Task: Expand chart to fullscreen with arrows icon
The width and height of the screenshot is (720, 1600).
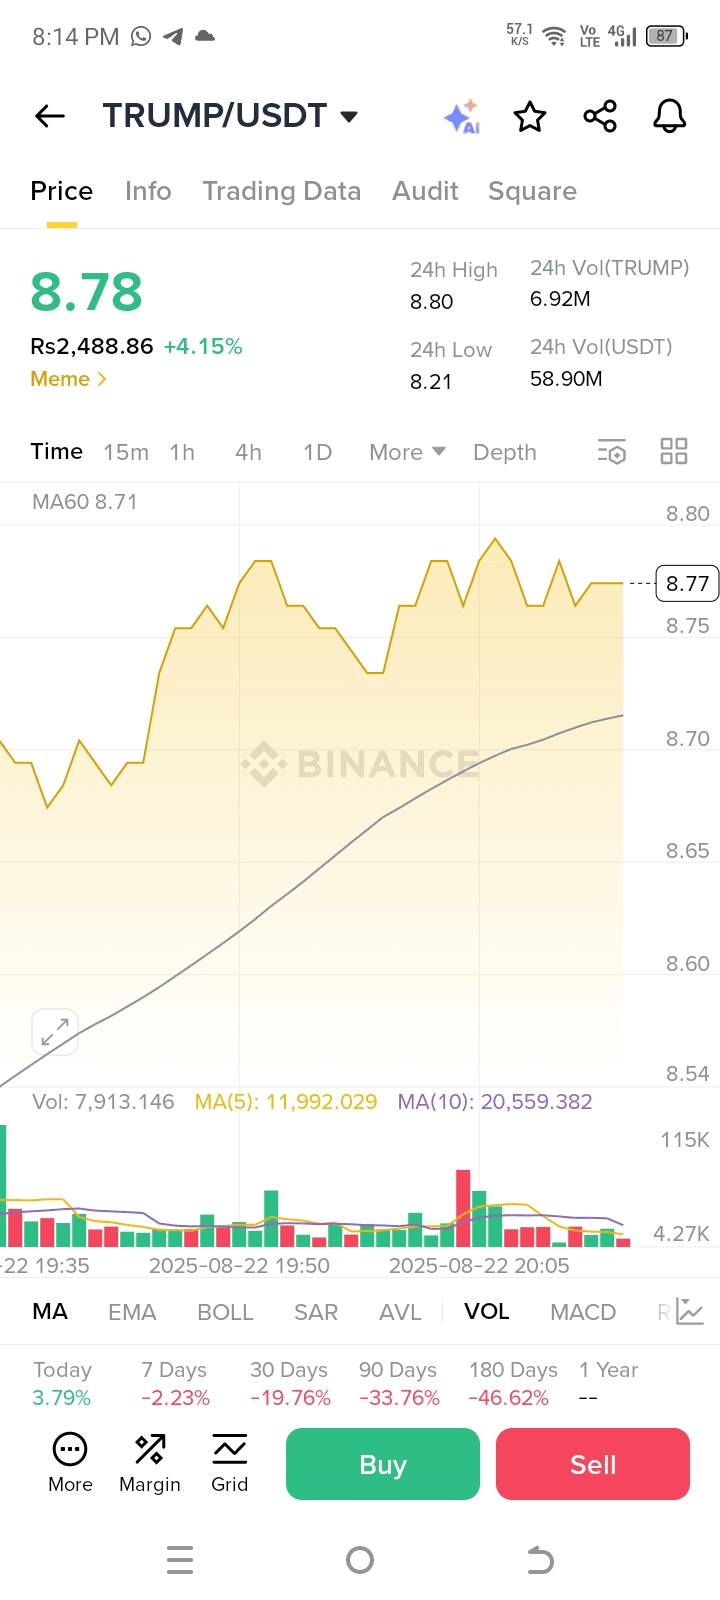Action: pyautogui.click(x=55, y=1032)
